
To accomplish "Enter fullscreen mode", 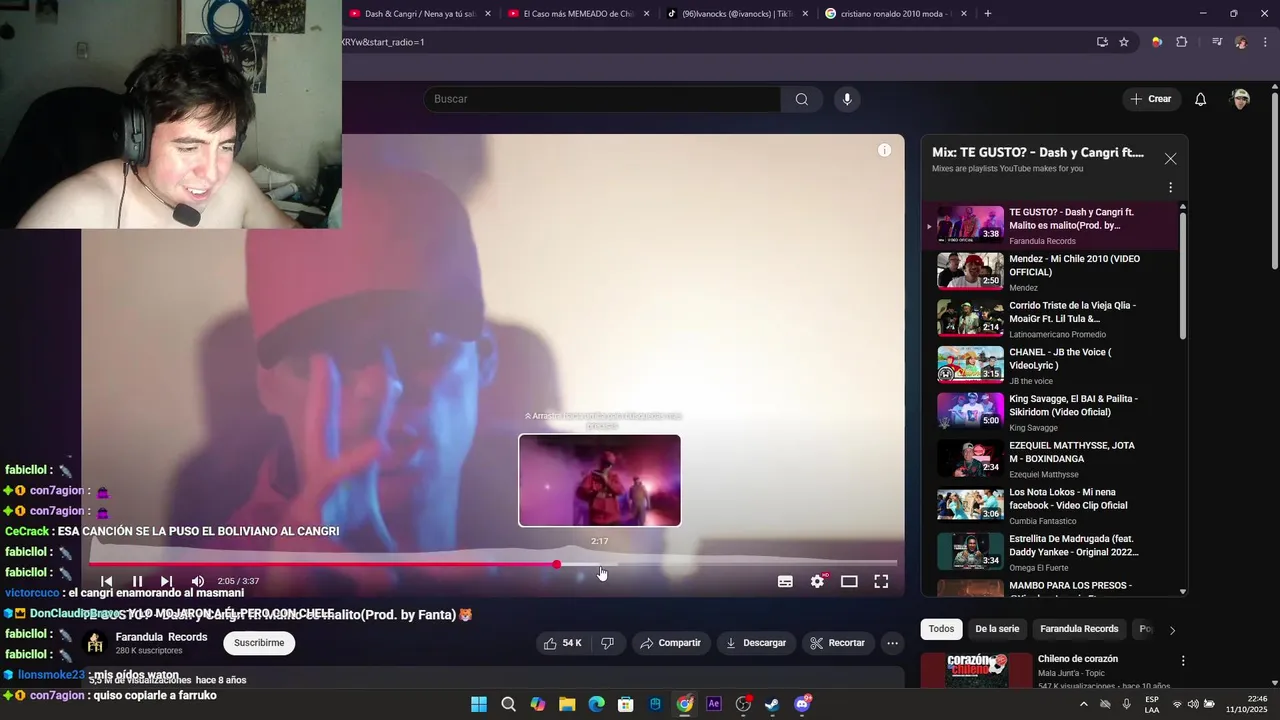I will click(x=881, y=581).
